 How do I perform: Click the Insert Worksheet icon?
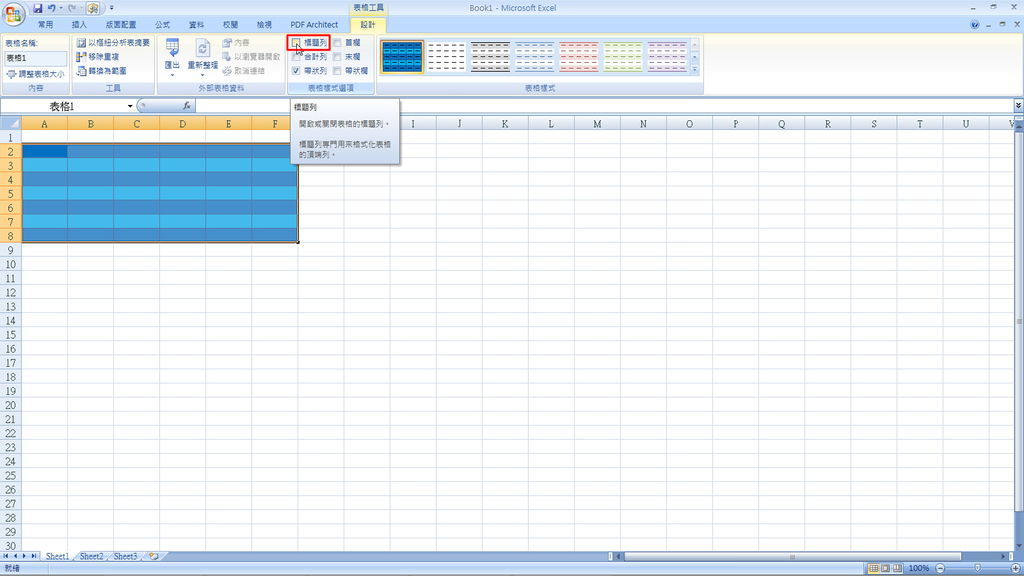[x=153, y=556]
